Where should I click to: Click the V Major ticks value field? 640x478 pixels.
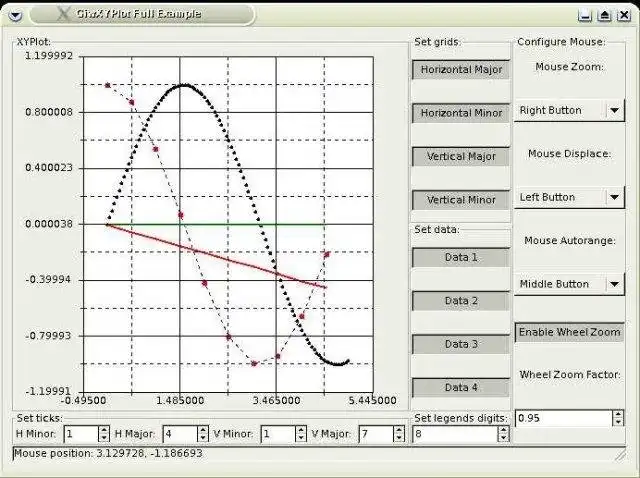[x=376, y=434]
